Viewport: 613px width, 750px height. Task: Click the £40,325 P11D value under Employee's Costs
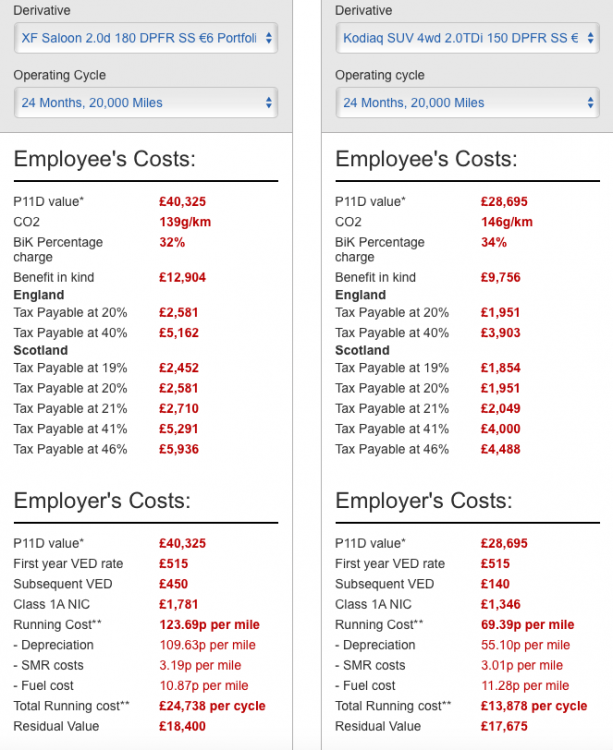click(x=183, y=201)
